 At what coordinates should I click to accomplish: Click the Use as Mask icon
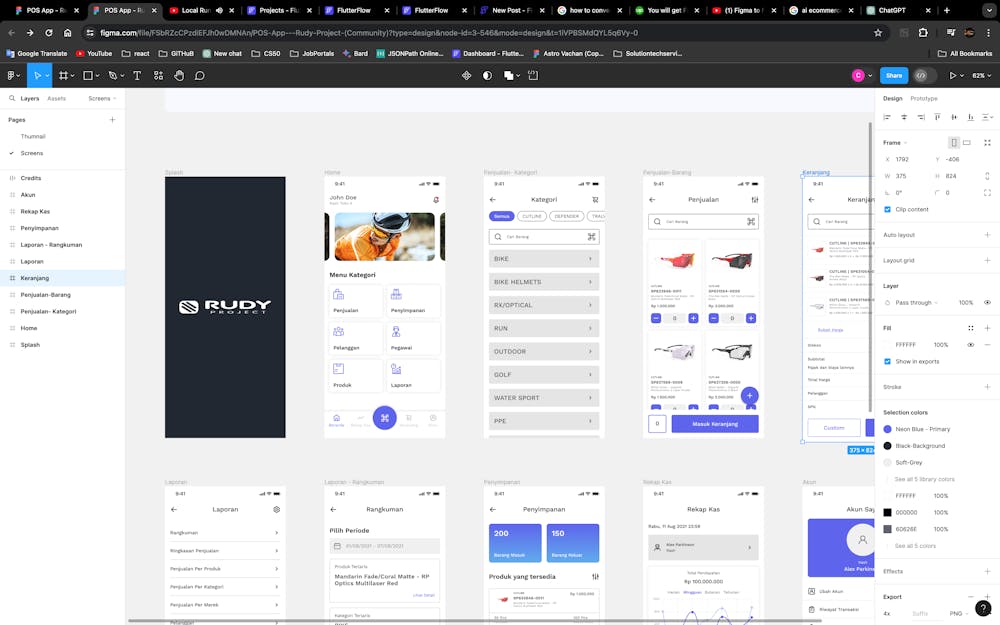(487, 75)
